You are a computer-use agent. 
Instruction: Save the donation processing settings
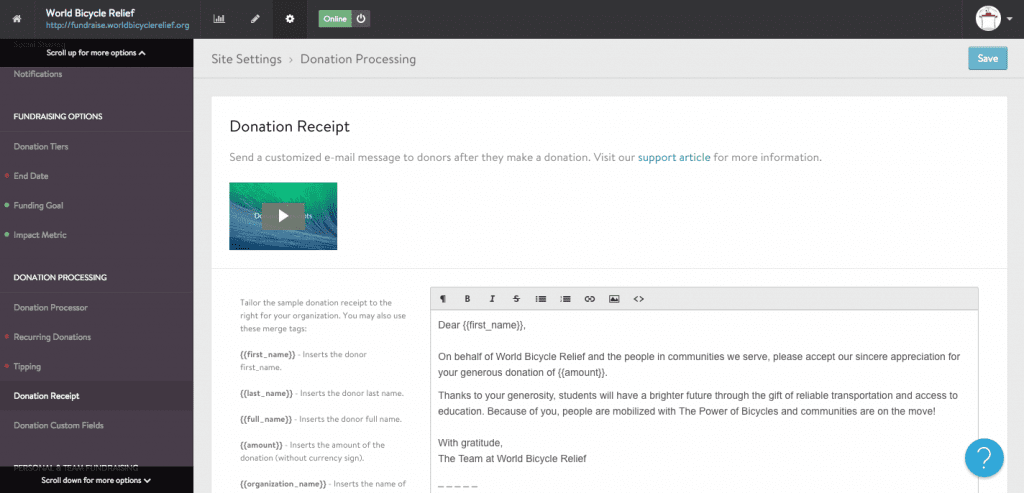[x=987, y=58]
